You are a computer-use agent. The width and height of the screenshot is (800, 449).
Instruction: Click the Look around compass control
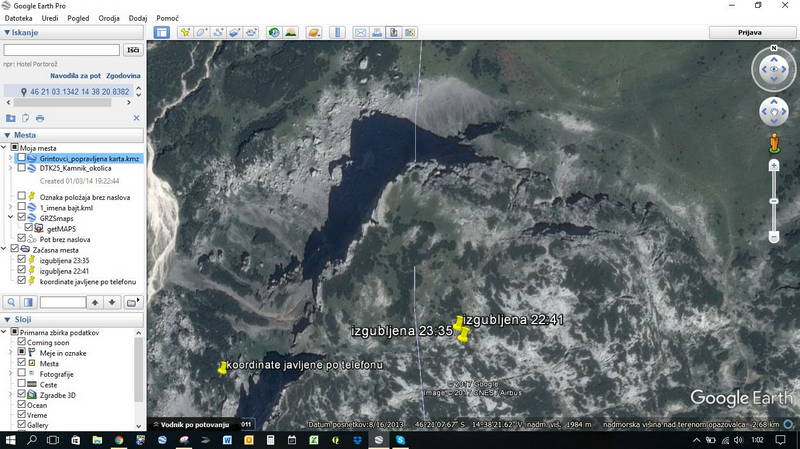coord(774,69)
